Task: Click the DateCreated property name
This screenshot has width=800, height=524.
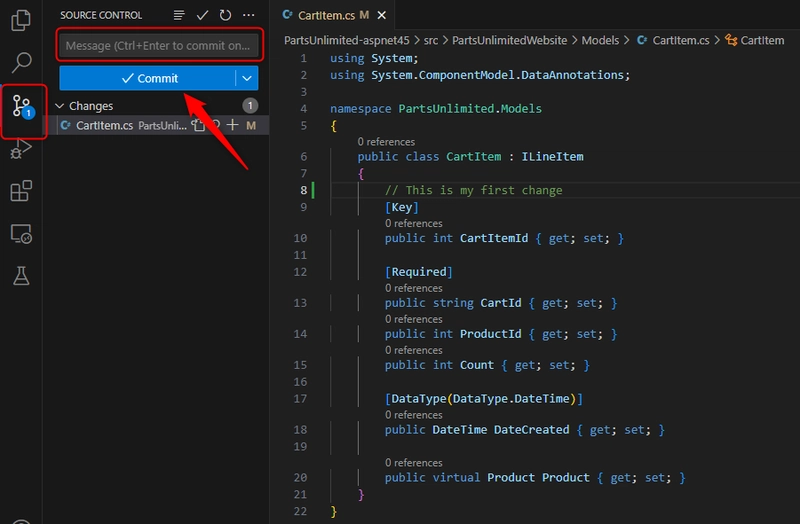Action: coord(531,430)
